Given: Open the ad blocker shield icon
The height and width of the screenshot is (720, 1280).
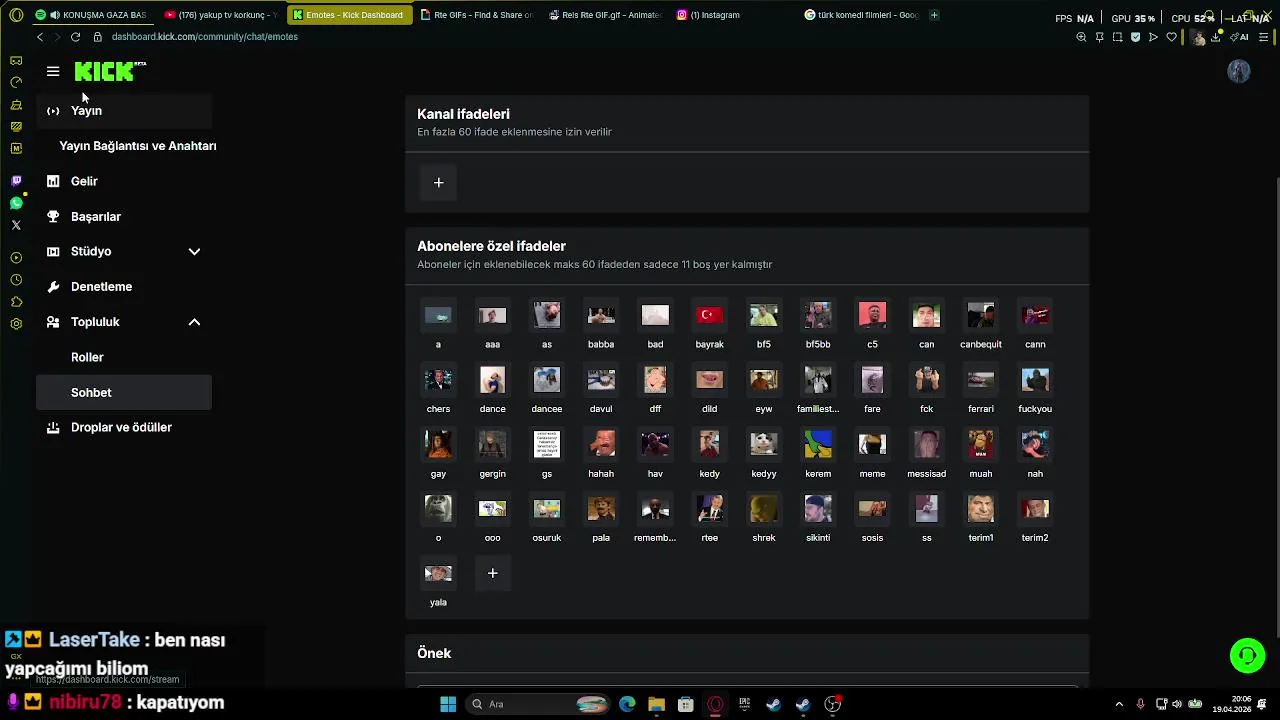Looking at the screenshot, I should [x=1135, y=37].
